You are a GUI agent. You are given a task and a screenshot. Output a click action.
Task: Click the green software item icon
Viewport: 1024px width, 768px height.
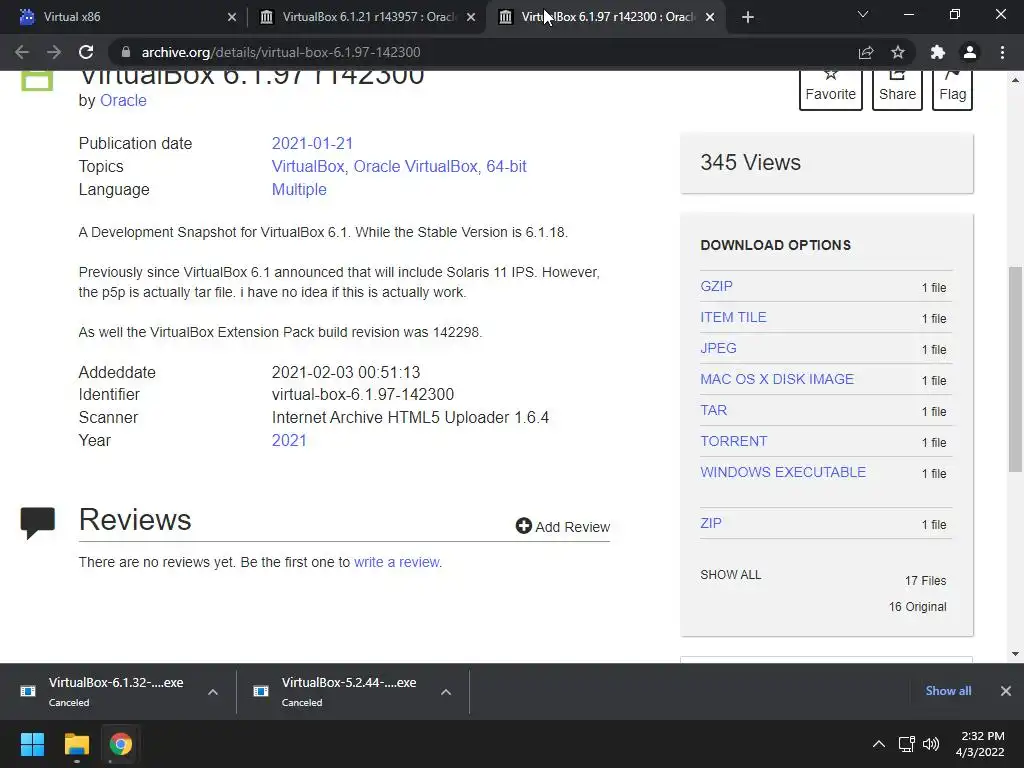pos(37,80)
